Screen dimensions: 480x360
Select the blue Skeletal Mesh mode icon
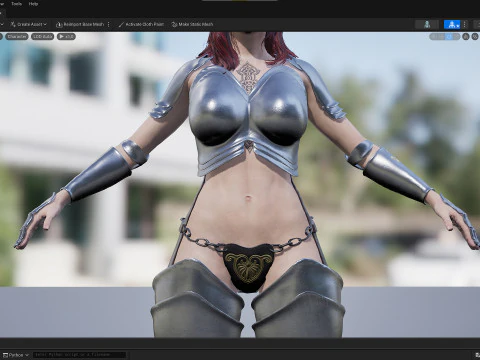point(452,25)
